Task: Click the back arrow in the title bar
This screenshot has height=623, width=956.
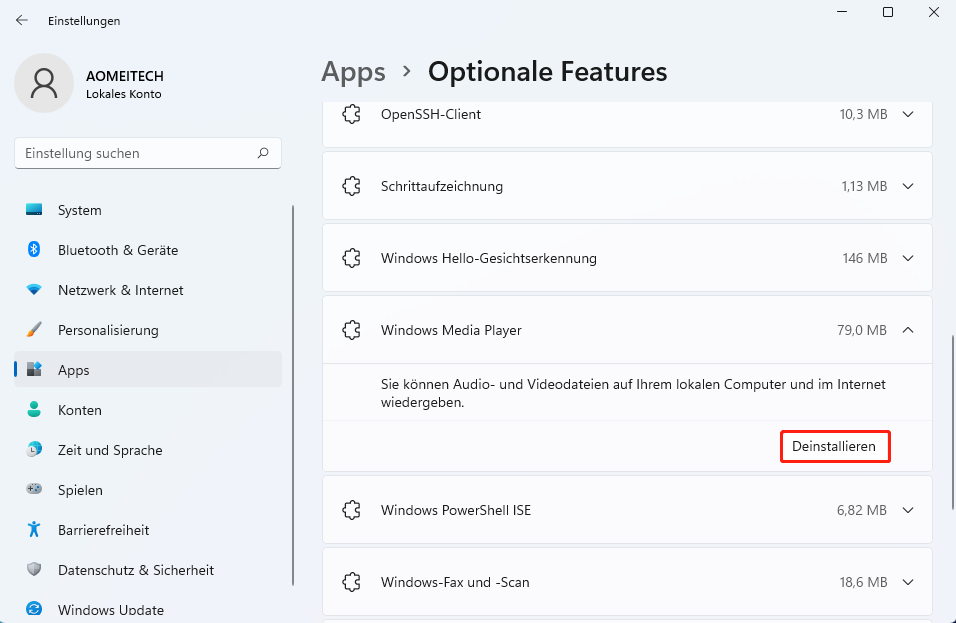Action: [x=22, y=20]
